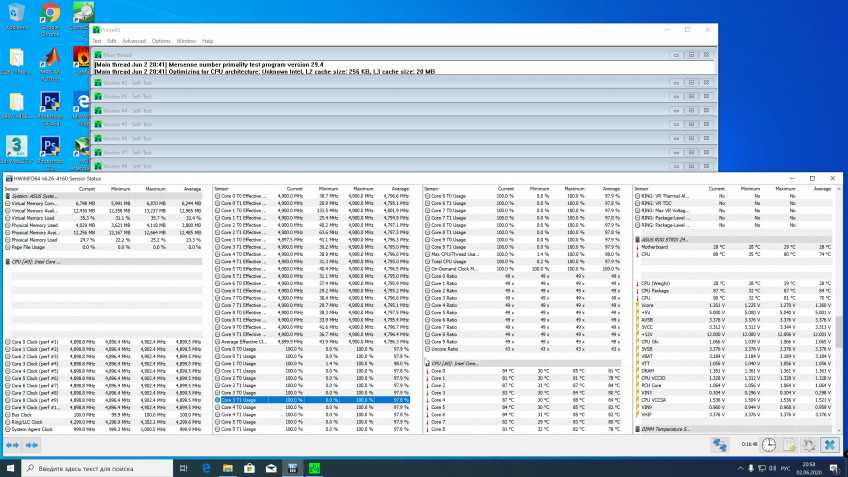Open the Prime95 Test menu
Image resolution: width=848 pixels, height=477 pixels.
[x=97, y=41]
